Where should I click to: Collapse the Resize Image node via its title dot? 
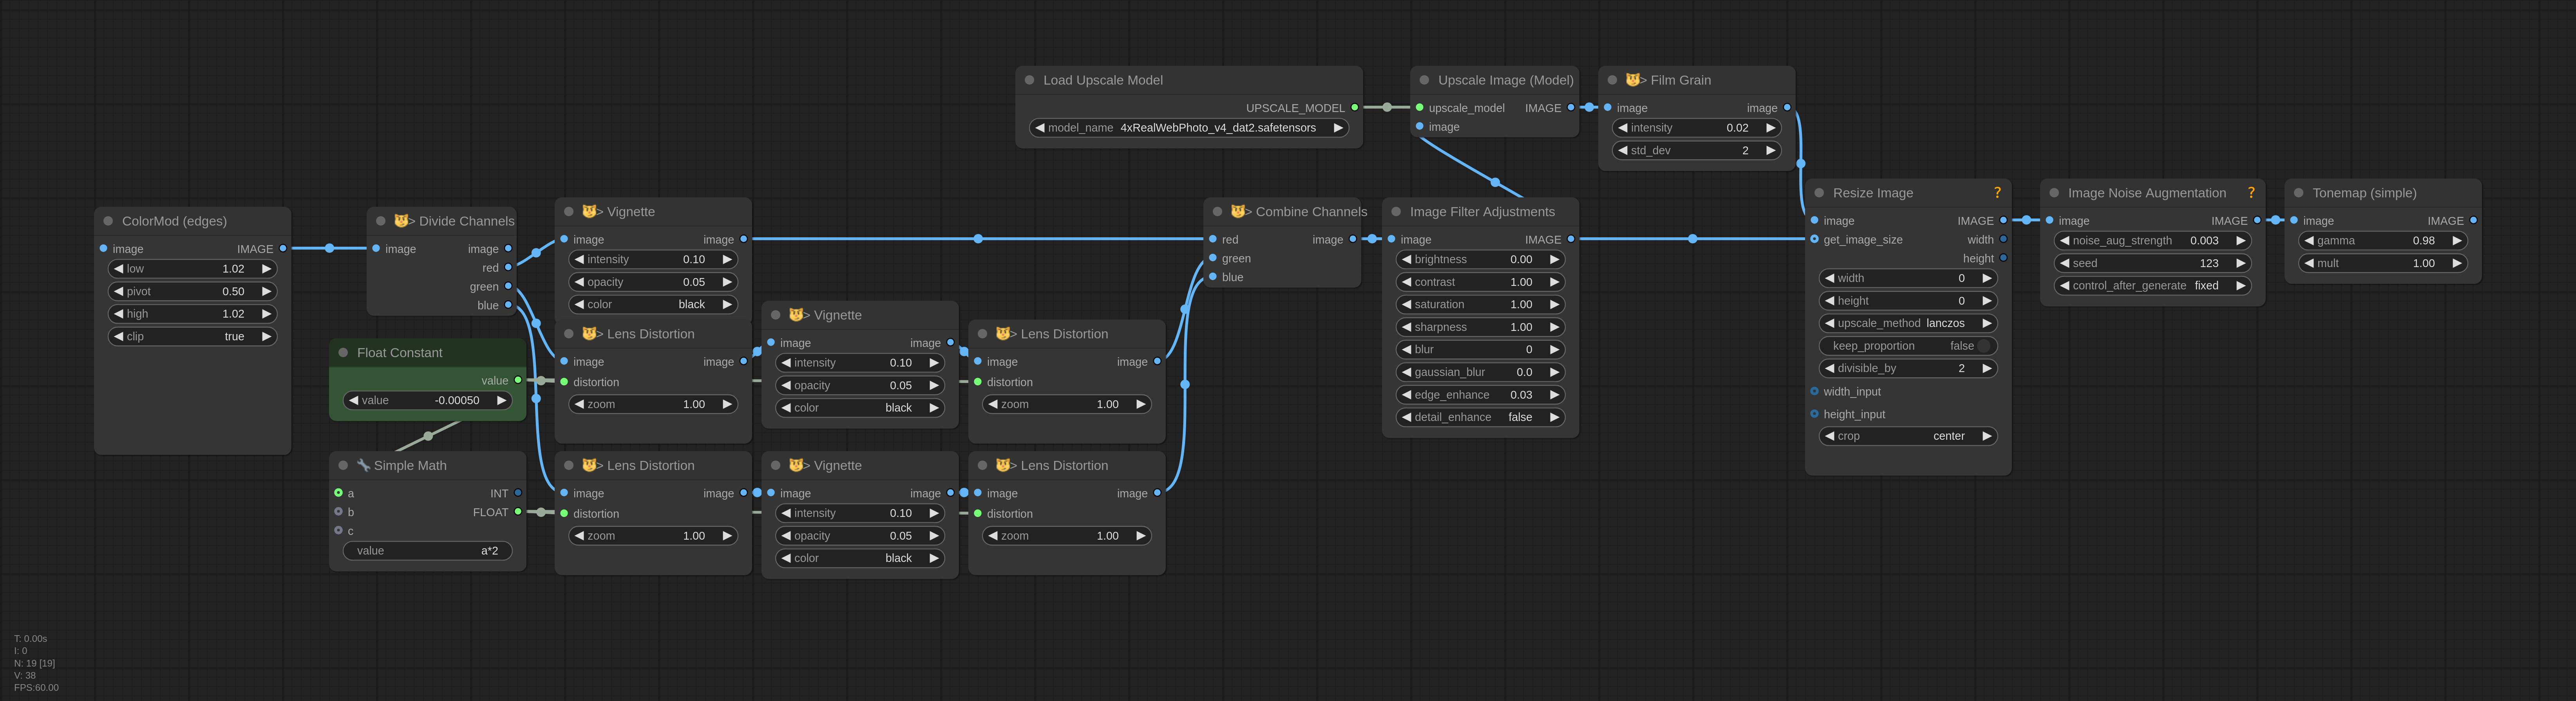1819,193
